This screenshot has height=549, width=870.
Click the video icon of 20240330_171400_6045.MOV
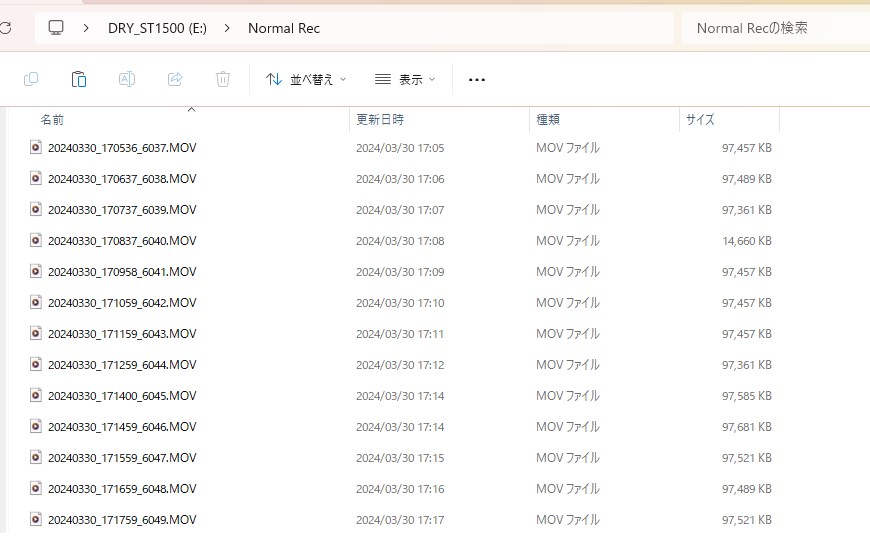36,395
